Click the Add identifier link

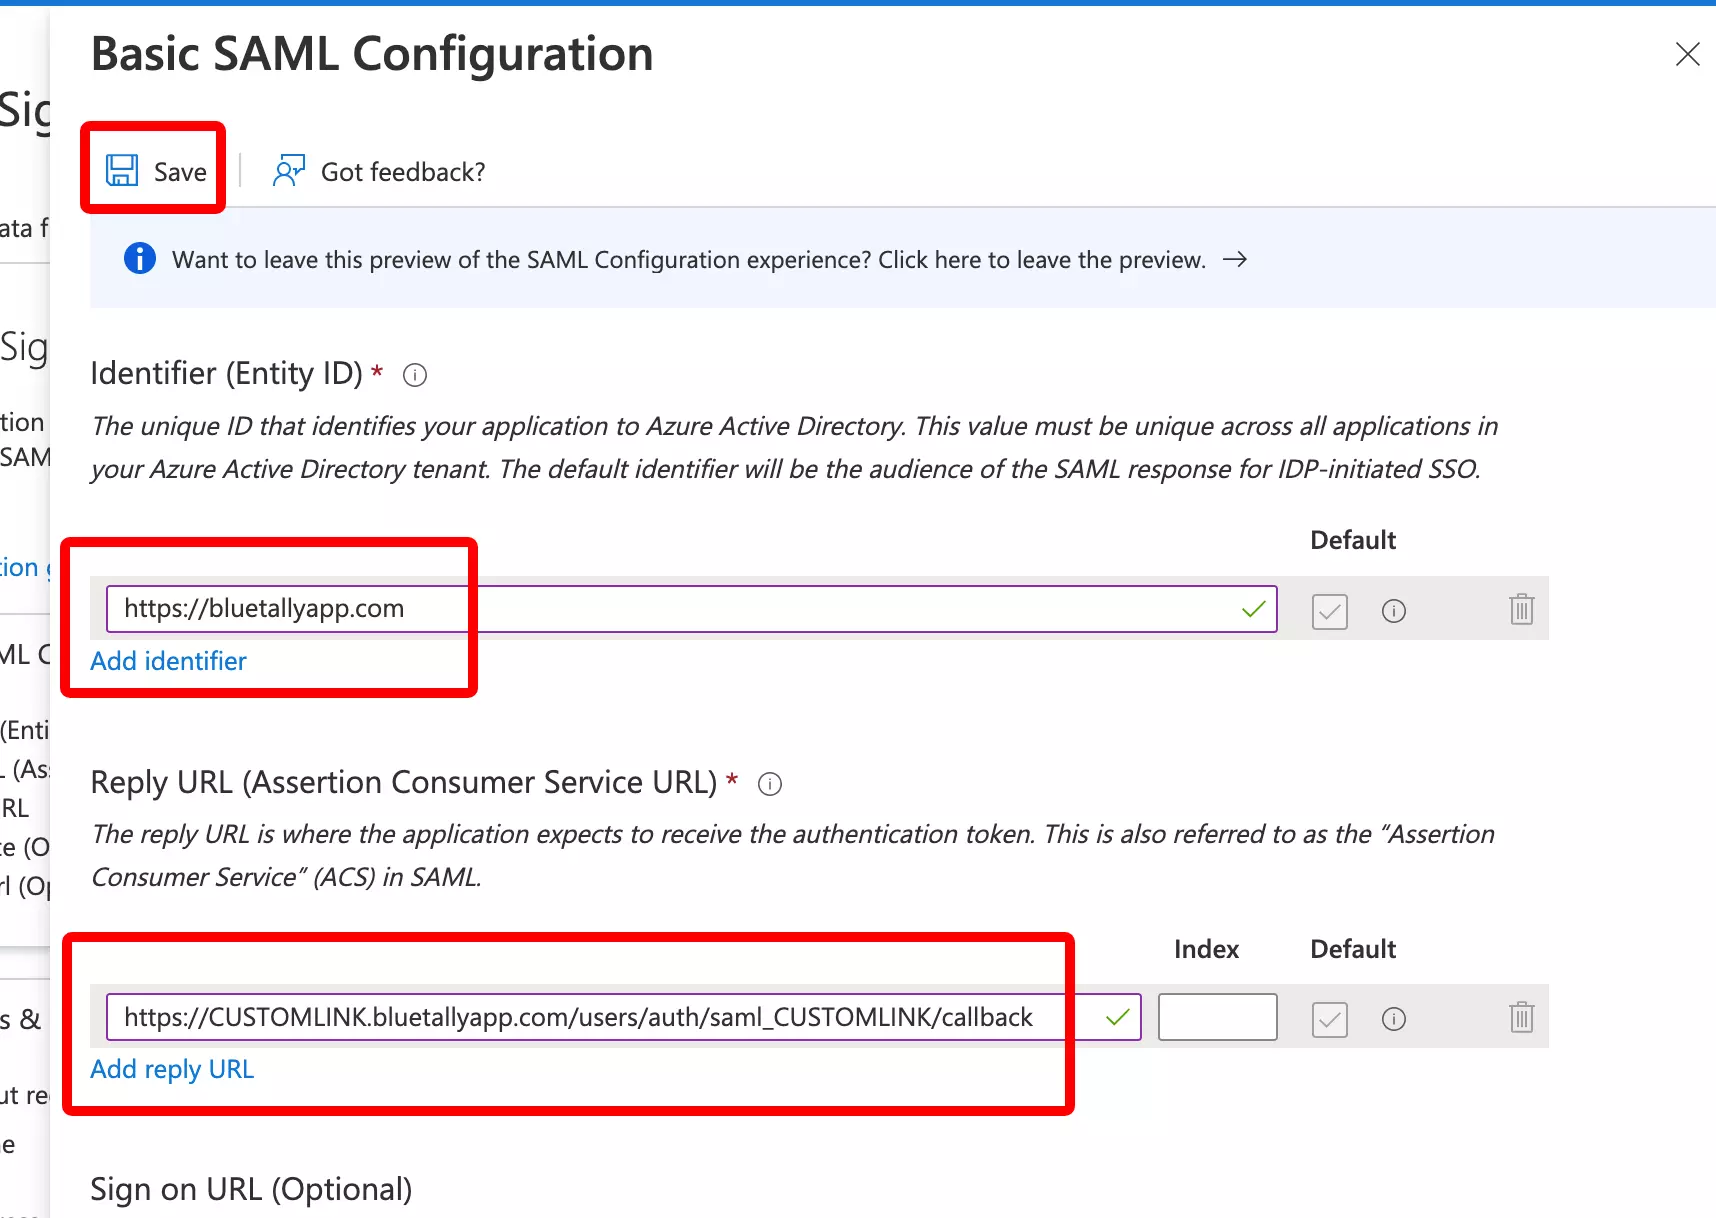[168, 661]
